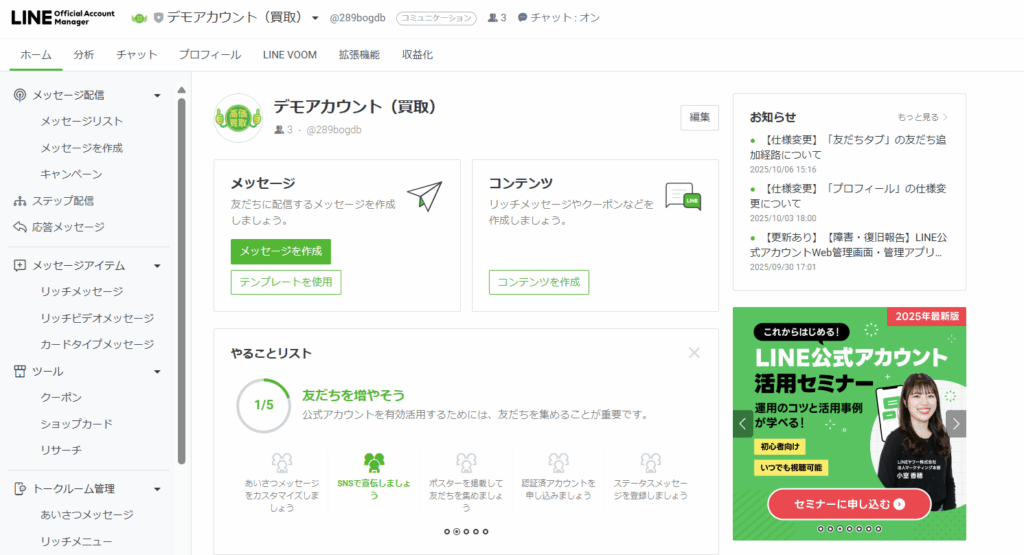
Task: Click the チャット：オン status in header
Action: click(x=558, y=18)
